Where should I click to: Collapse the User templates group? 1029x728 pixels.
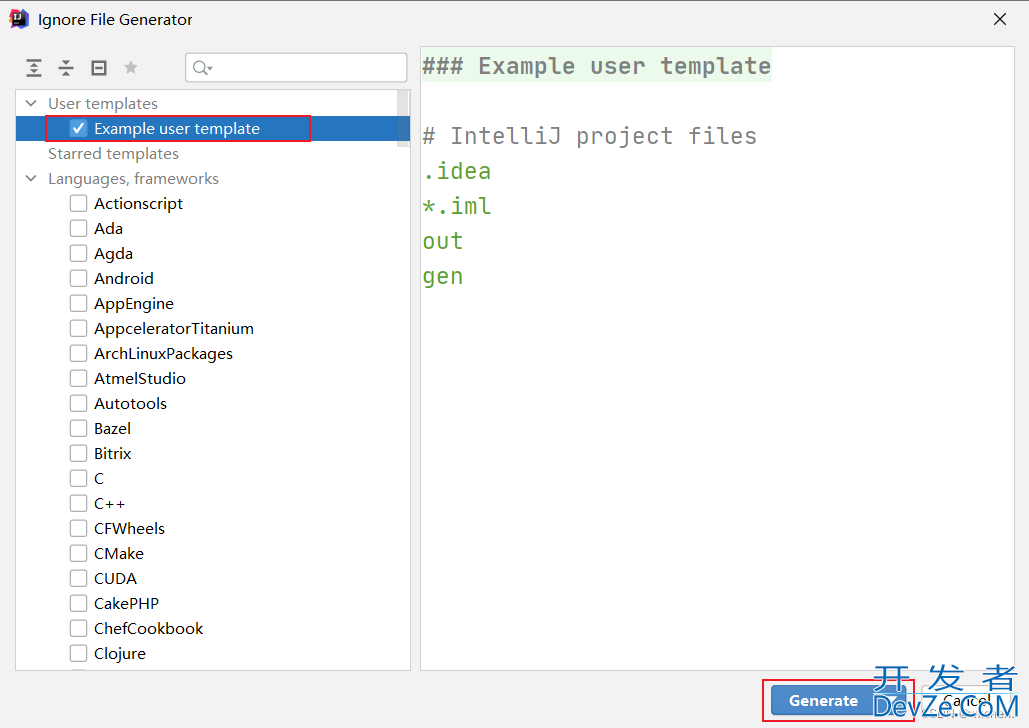[31, 103]
